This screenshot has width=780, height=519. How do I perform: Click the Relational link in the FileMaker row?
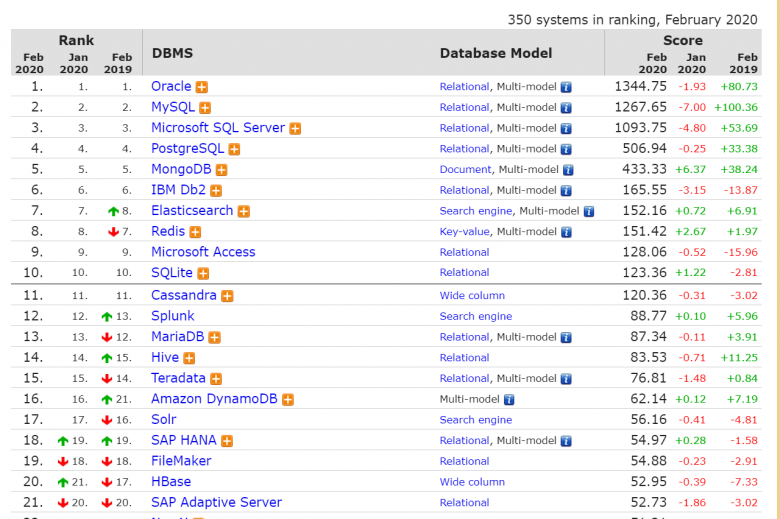[465, 461]
